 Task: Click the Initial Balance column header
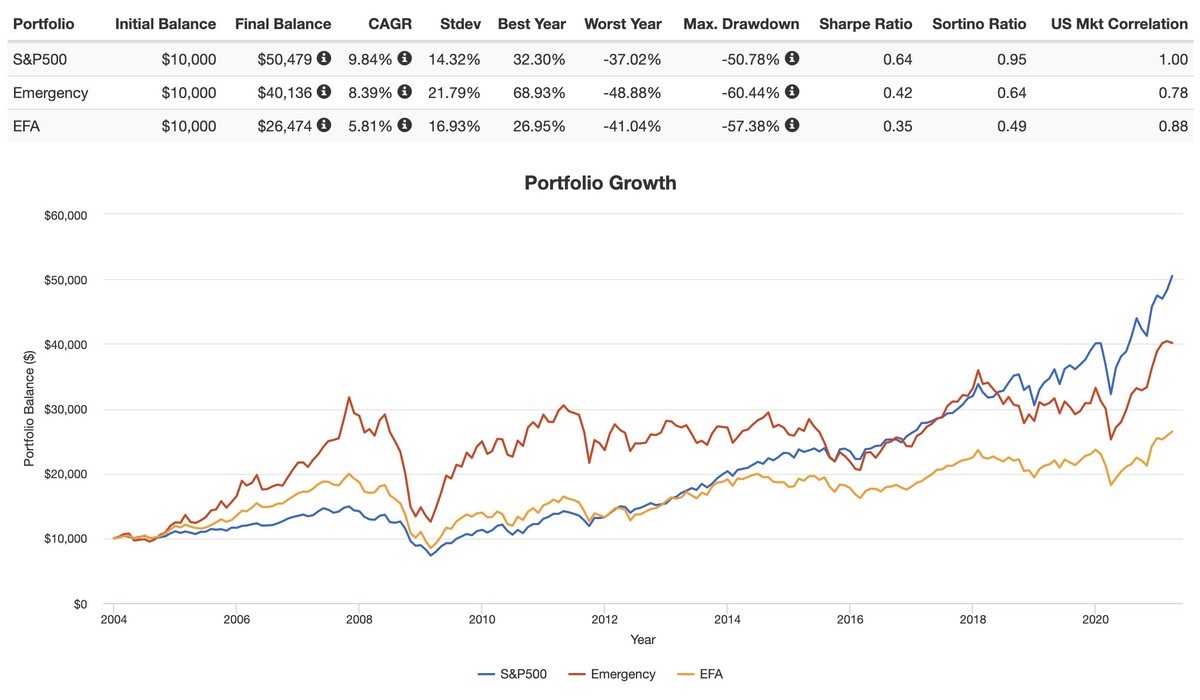click(x=166, y=23)
